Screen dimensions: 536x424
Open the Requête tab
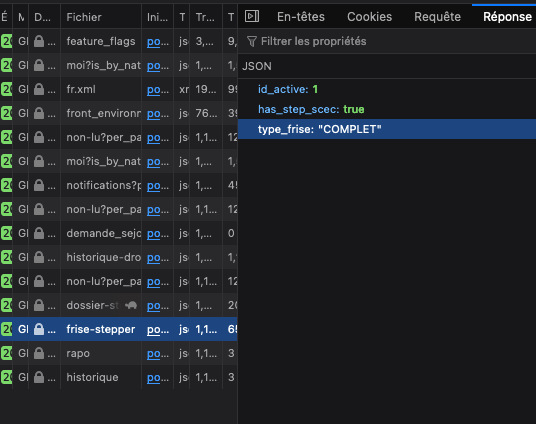point(437,16)
